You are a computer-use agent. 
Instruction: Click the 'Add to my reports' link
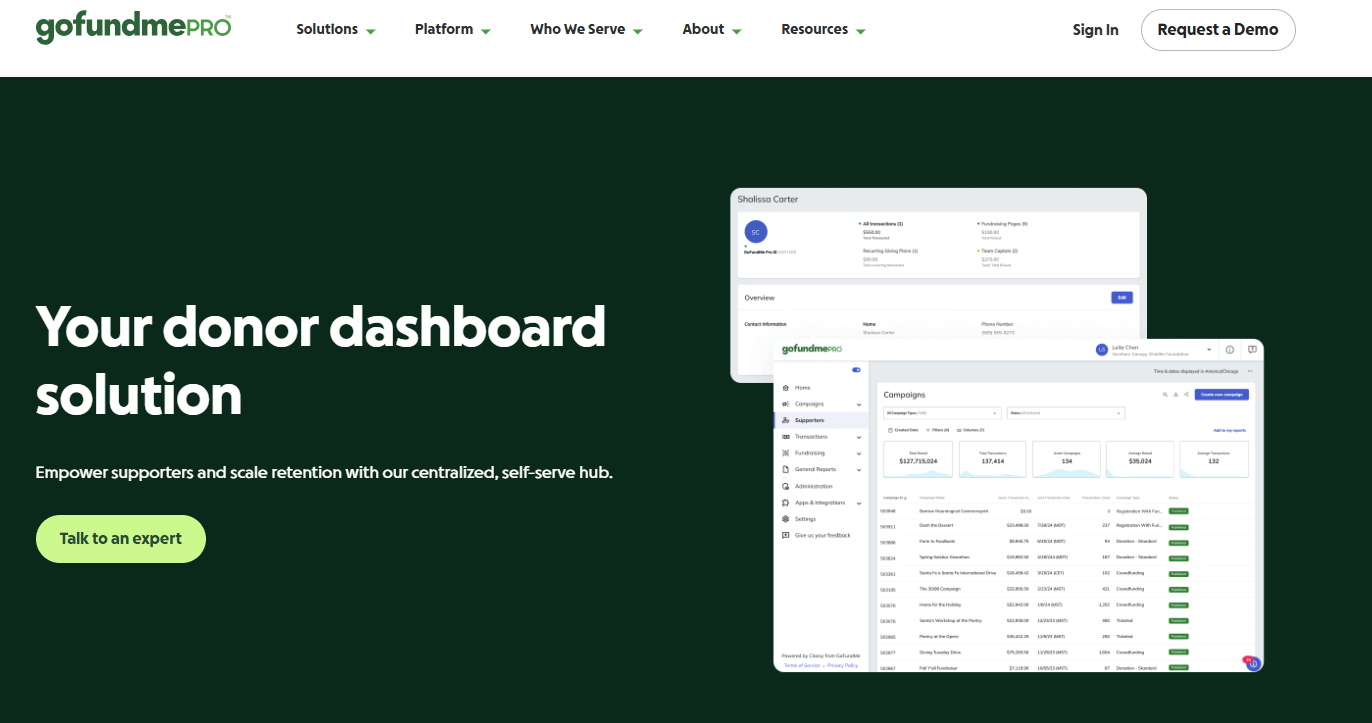point(1230,430)
